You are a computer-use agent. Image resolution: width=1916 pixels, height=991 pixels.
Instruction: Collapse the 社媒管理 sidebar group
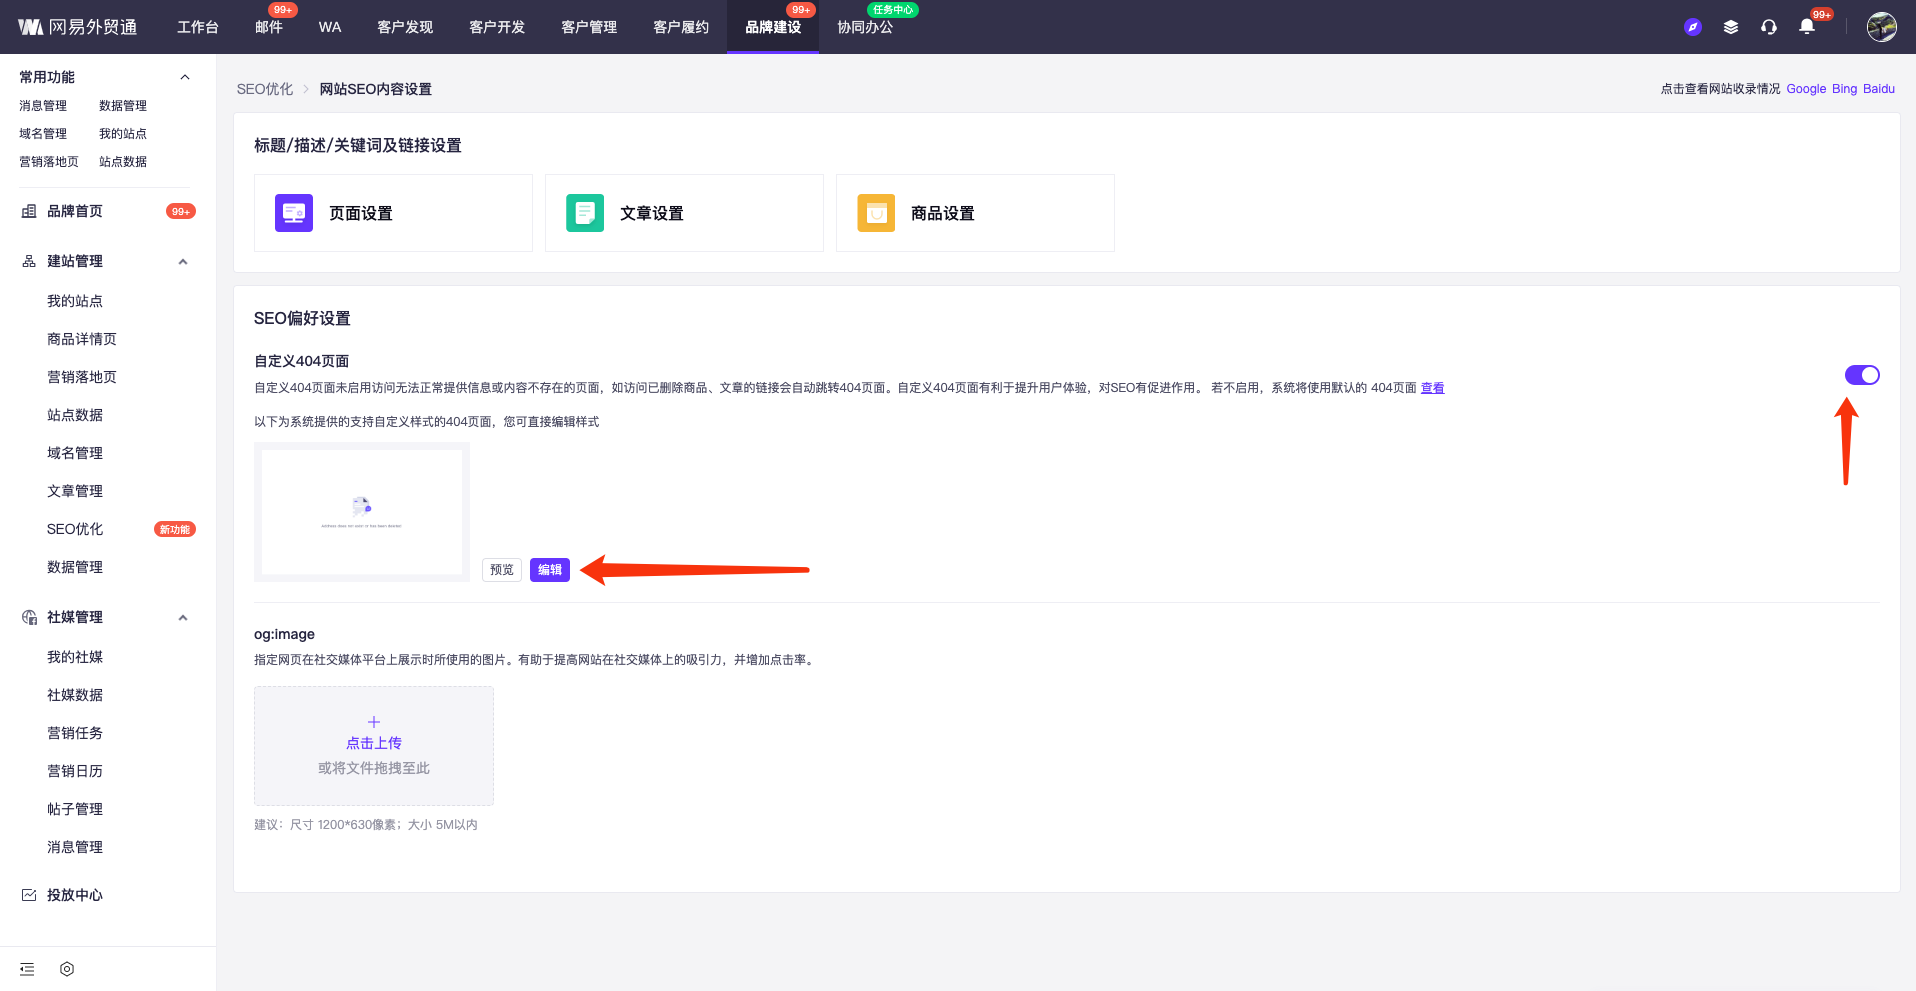(183, 618)
